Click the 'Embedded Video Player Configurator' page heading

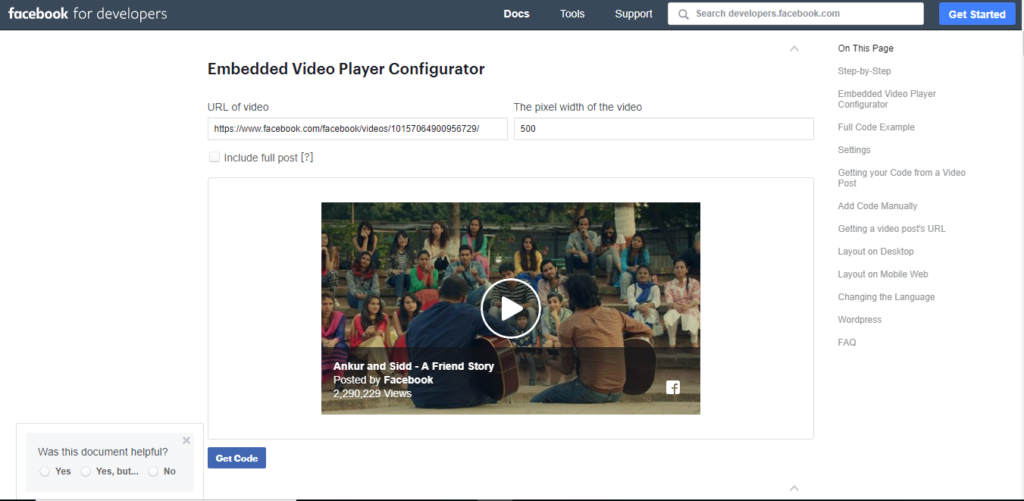[x=346, y=69]
